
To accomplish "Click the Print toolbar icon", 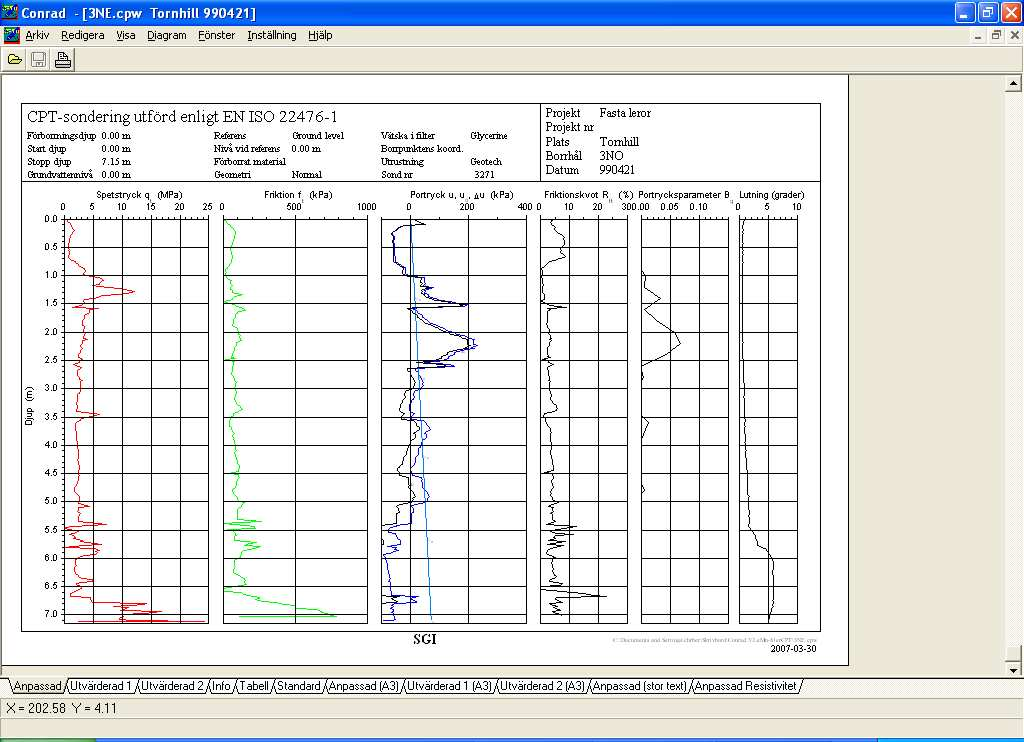I will [63, 60].
